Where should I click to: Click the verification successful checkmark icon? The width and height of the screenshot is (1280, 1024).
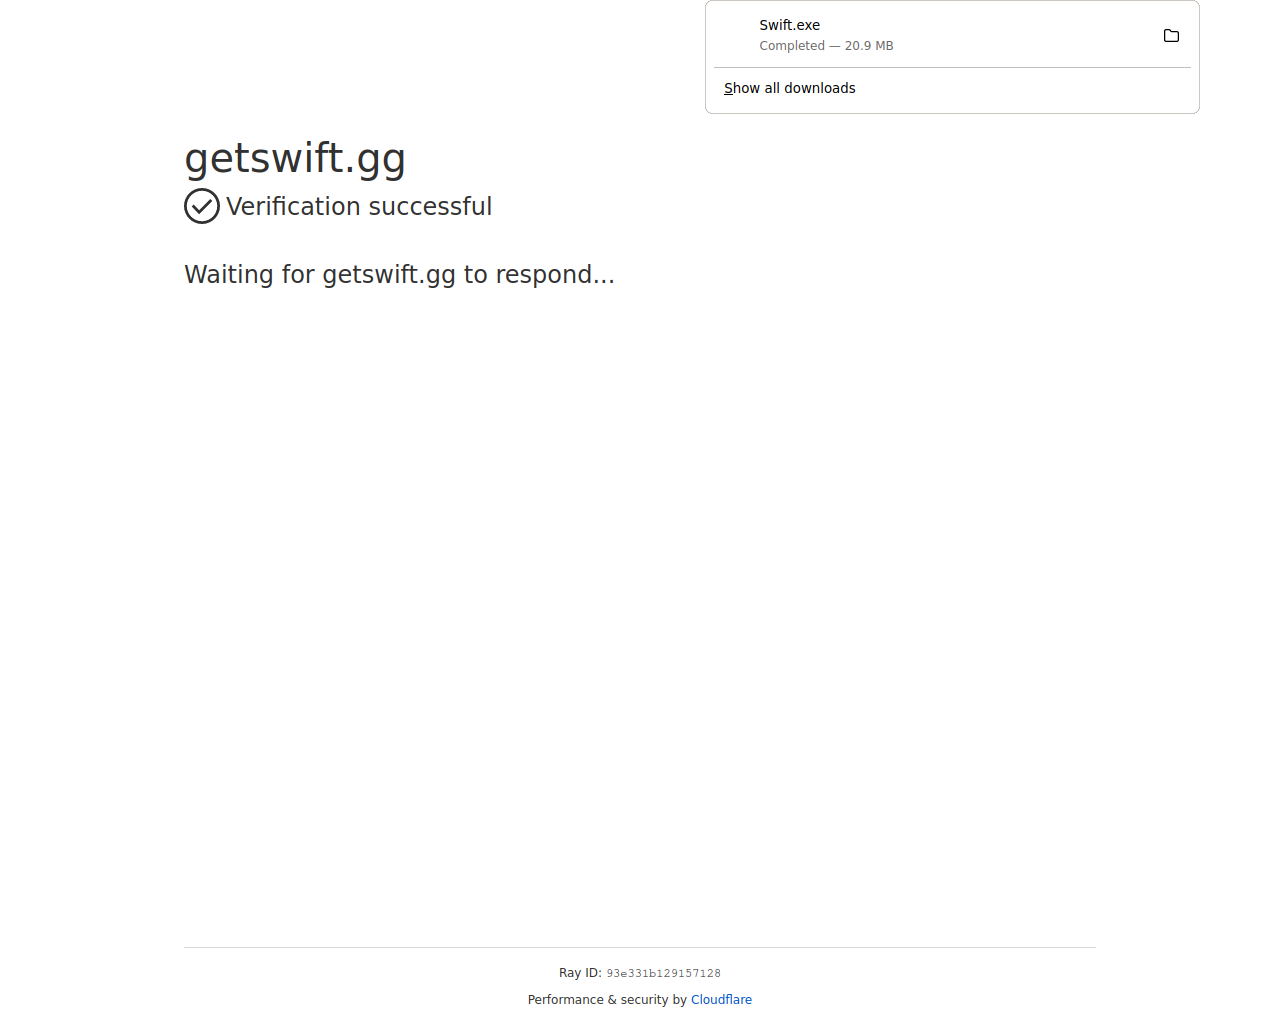(x=202, y=206)
